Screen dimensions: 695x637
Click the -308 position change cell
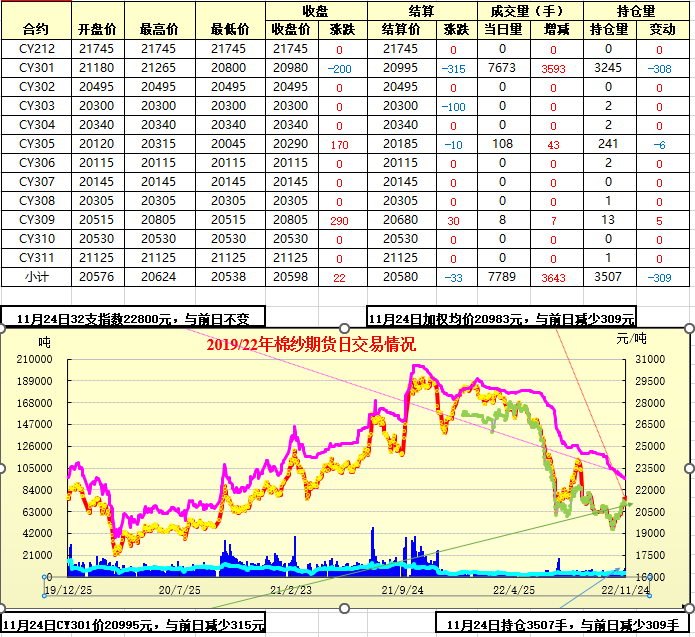pos(659,68)
